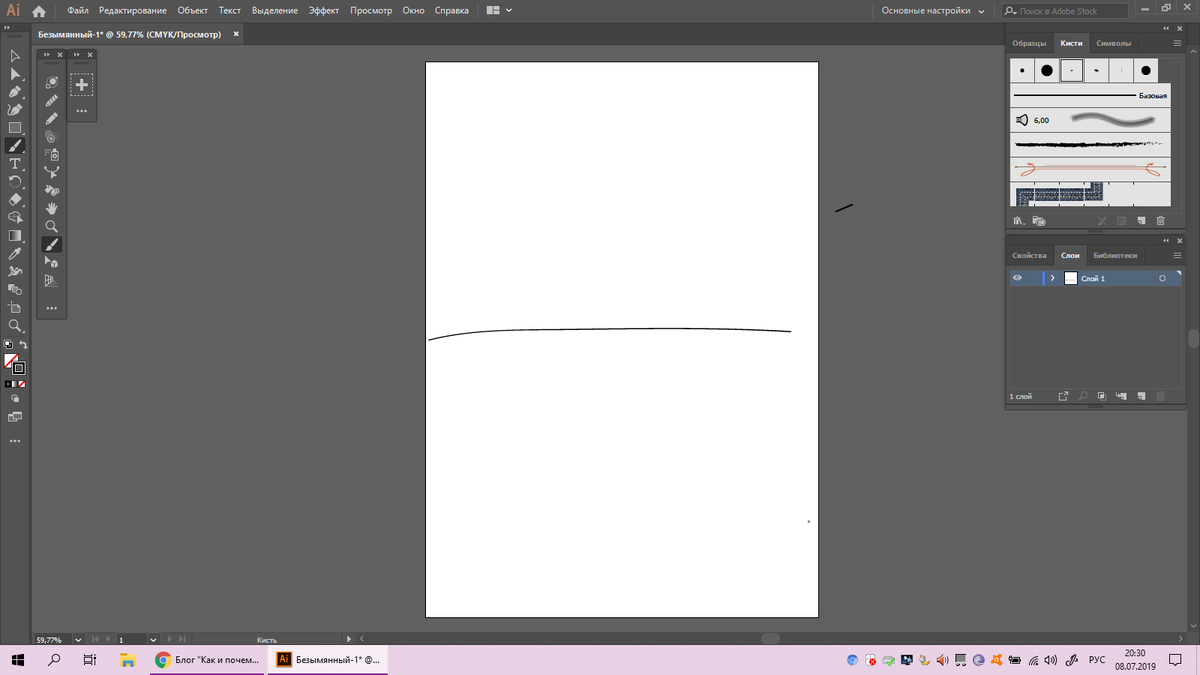Screen dimensions: 1200x675
Task: Select the Selection tool arrow
Action: pyautogui.click(x=15, y=56)
